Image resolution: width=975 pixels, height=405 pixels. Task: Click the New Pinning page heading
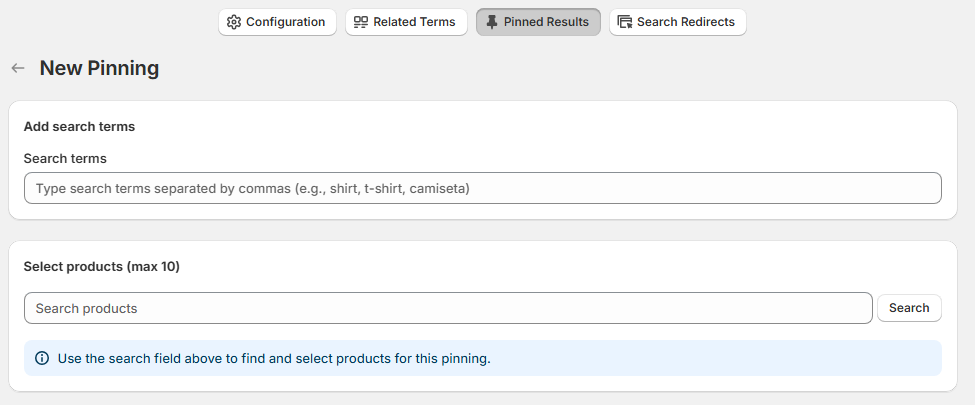click(x=99, y=68)
